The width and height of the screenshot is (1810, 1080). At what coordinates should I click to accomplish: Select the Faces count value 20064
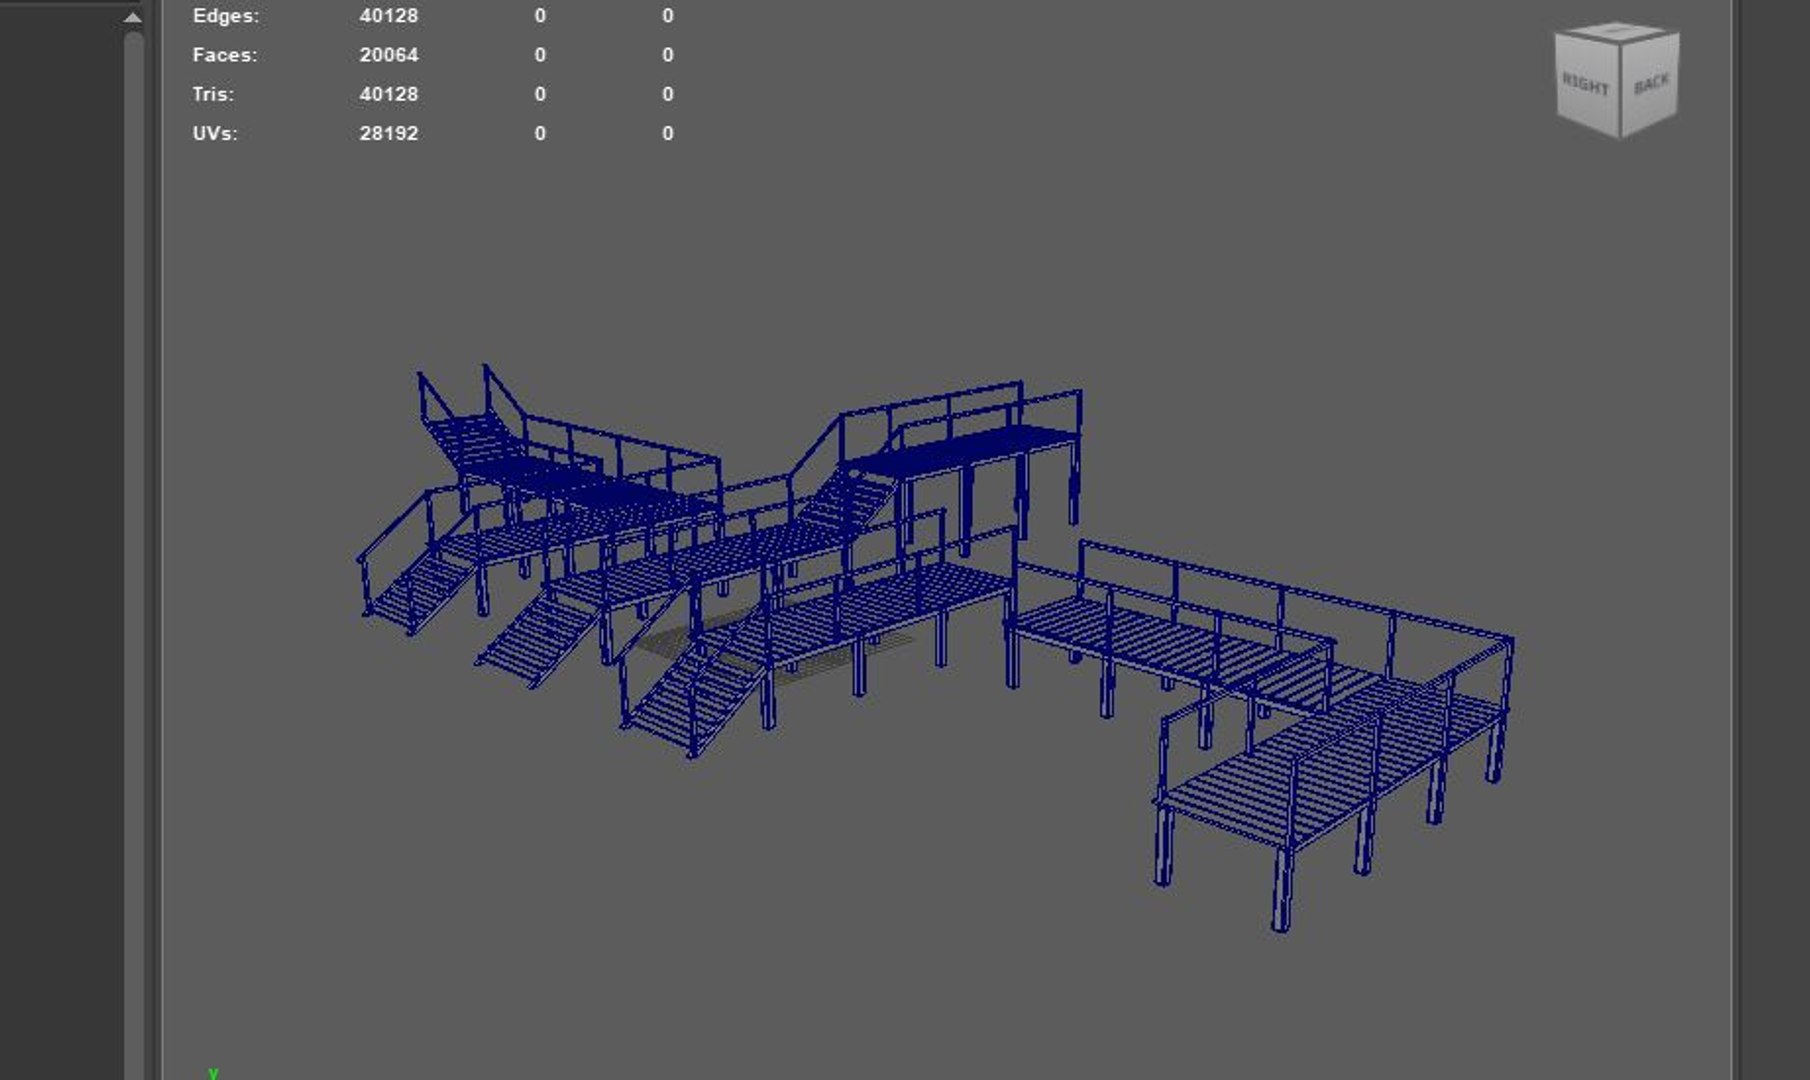[389, 55]
